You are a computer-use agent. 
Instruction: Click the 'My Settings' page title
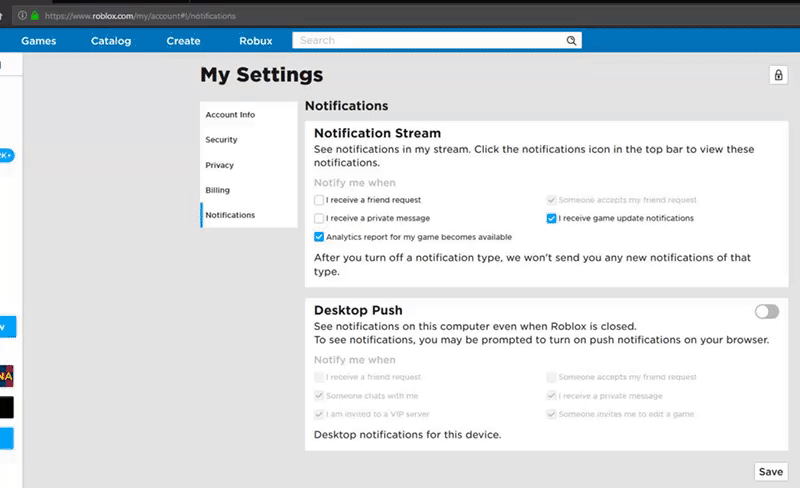(x=261, y=75)
